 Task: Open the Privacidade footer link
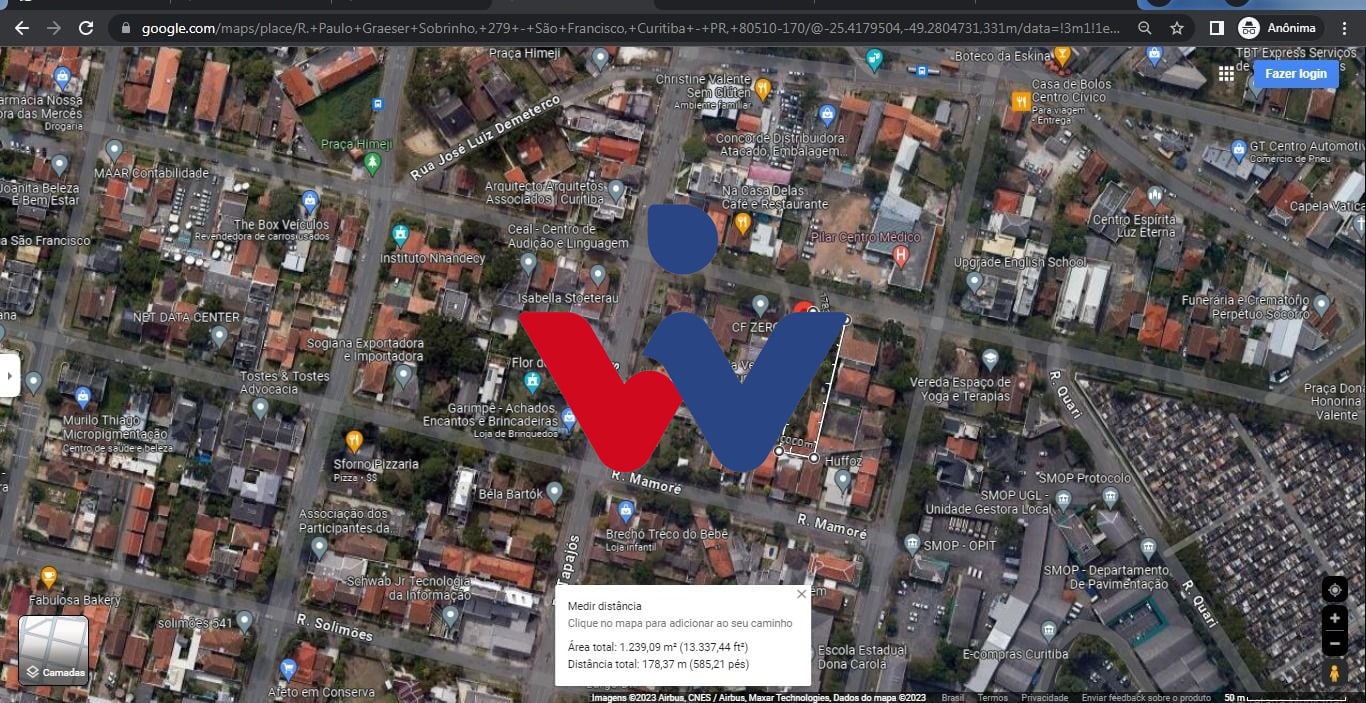(x=1045, y=698)
